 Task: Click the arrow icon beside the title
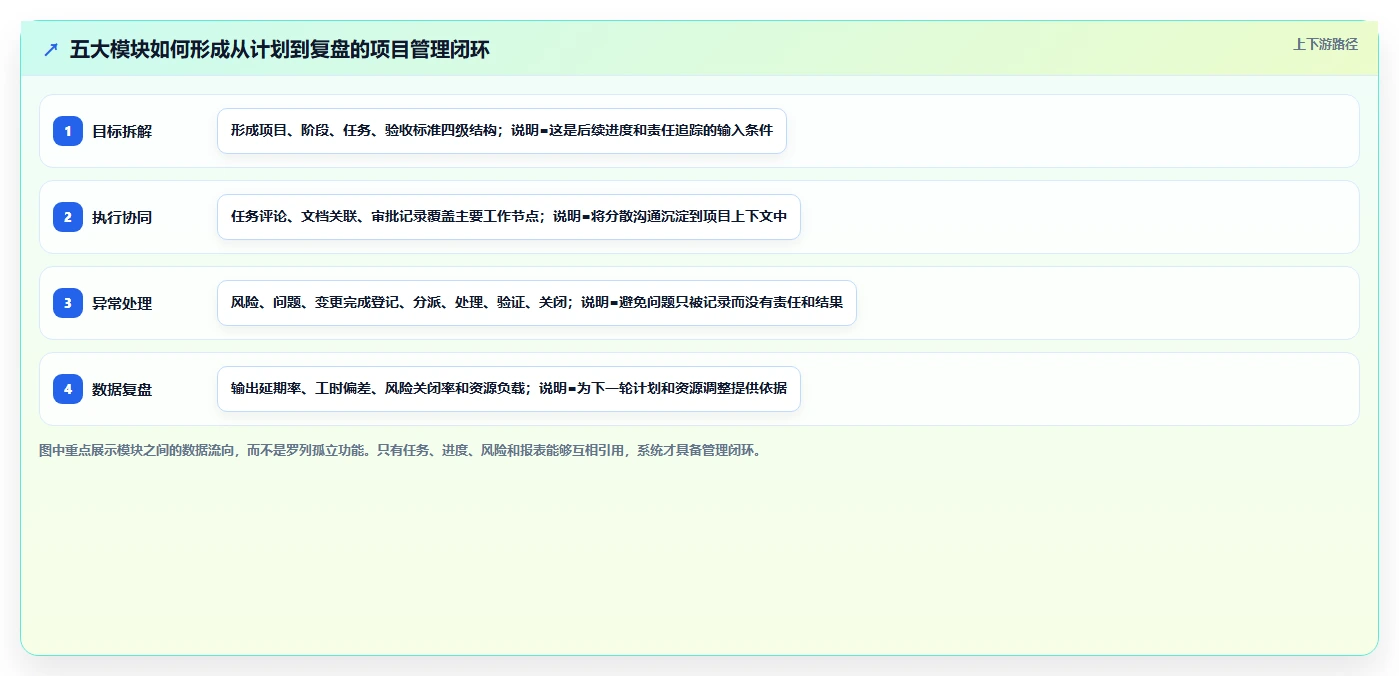(x=51, y=49)
